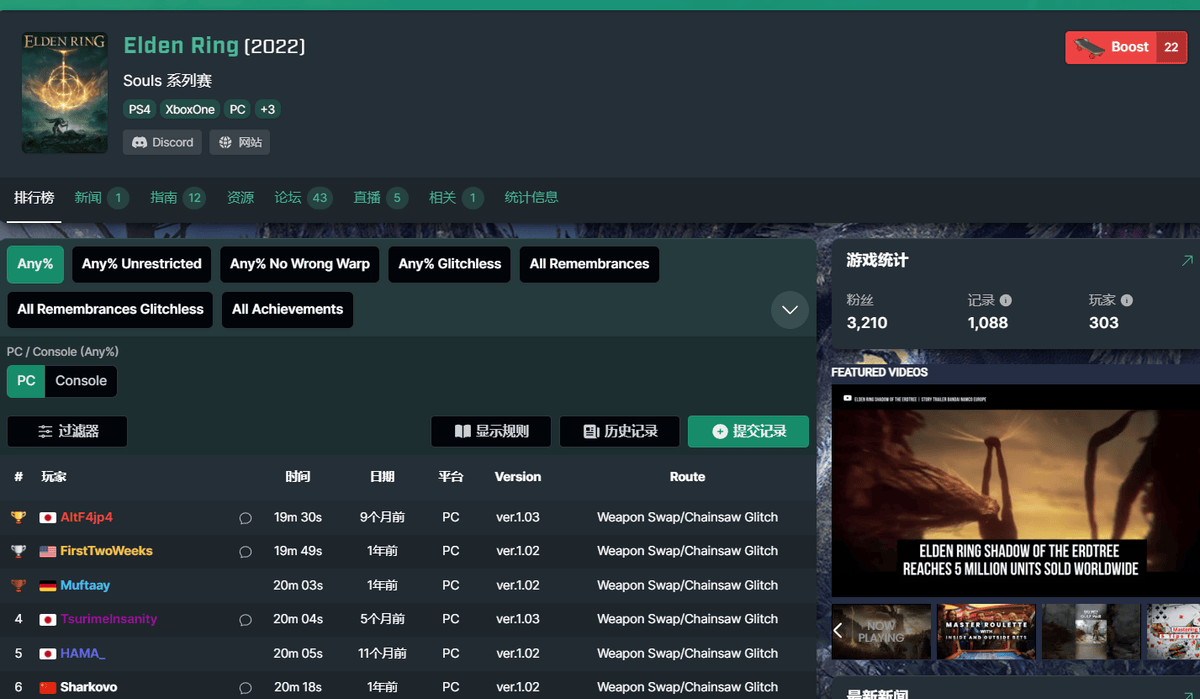Open game stats expand arrow icon
The width and height of the screenshot is (1200, 699).
coord(1187,260)
